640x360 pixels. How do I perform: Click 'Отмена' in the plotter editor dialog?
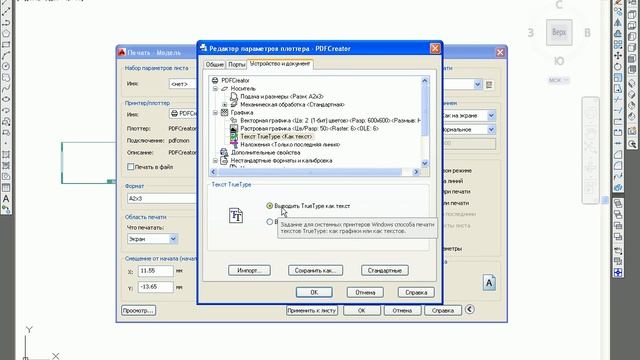coord(365,292)
